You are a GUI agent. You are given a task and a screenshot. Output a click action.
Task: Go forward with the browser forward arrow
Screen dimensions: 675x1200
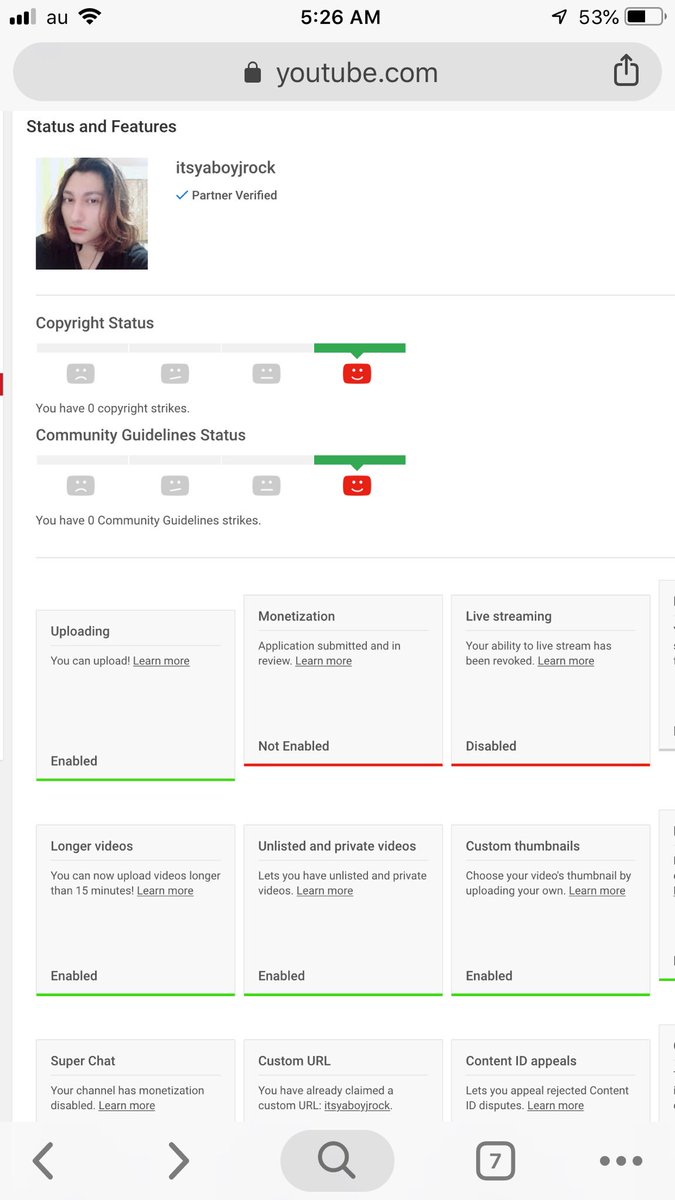click(x=178, y=1161)
